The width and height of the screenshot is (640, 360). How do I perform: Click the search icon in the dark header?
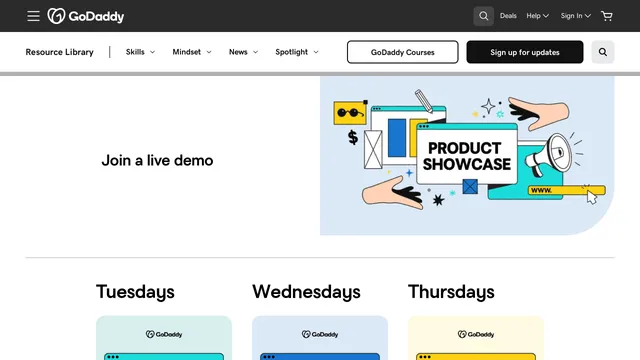coord(483,16)
